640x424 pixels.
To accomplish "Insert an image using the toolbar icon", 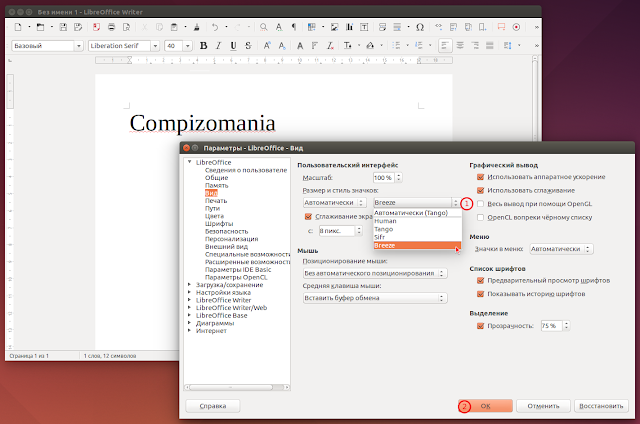I will point(334,27).
